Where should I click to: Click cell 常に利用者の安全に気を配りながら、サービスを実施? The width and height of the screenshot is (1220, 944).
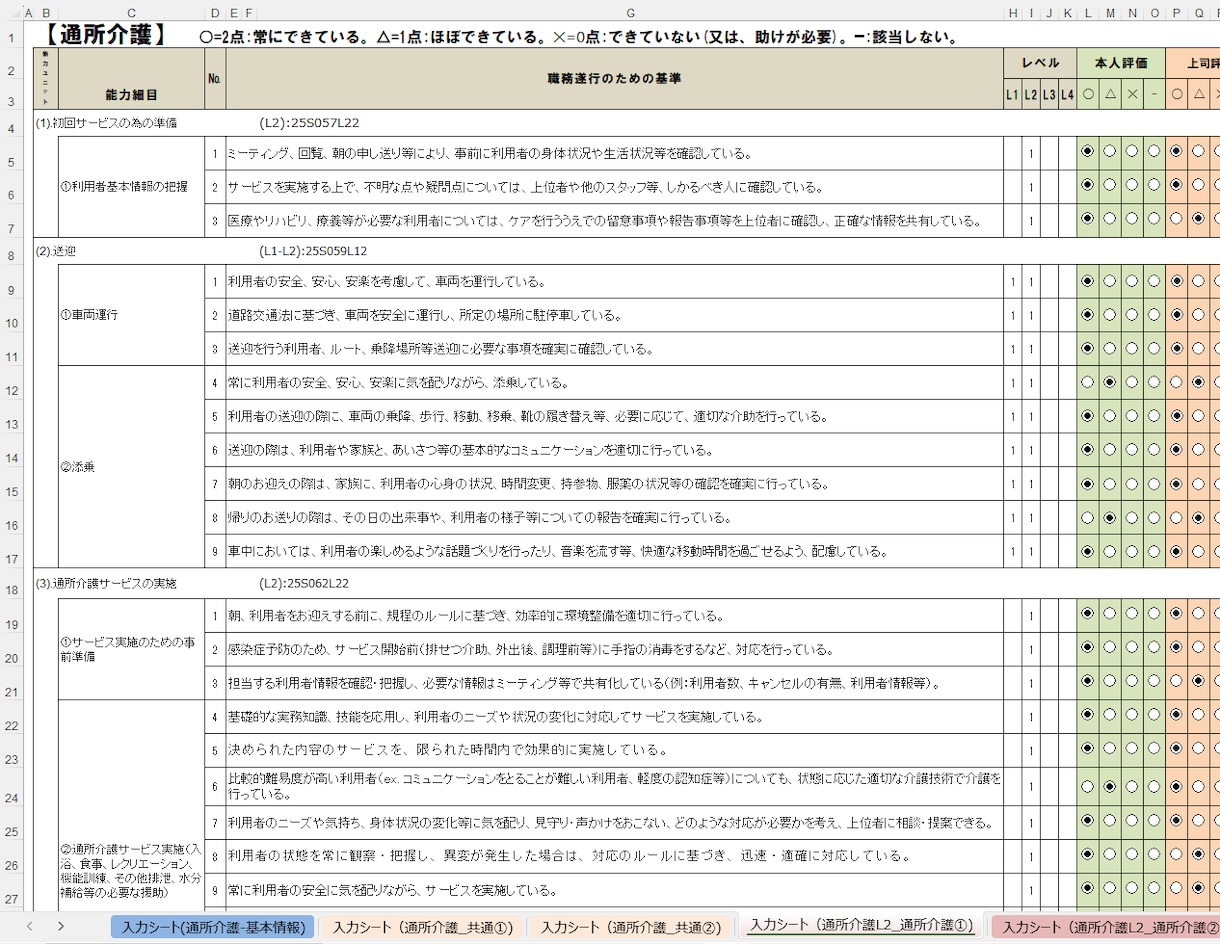(614, 889)
